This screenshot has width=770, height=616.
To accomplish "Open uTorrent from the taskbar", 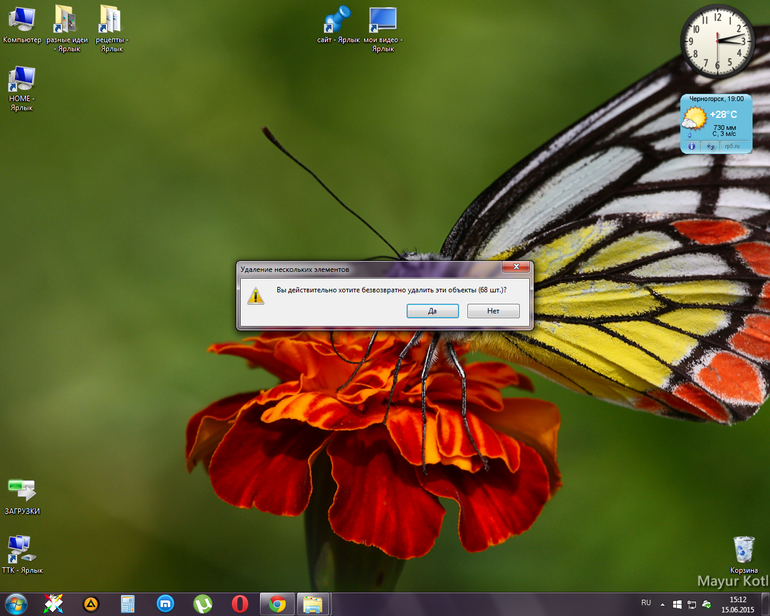I will [x=203, y=604].
